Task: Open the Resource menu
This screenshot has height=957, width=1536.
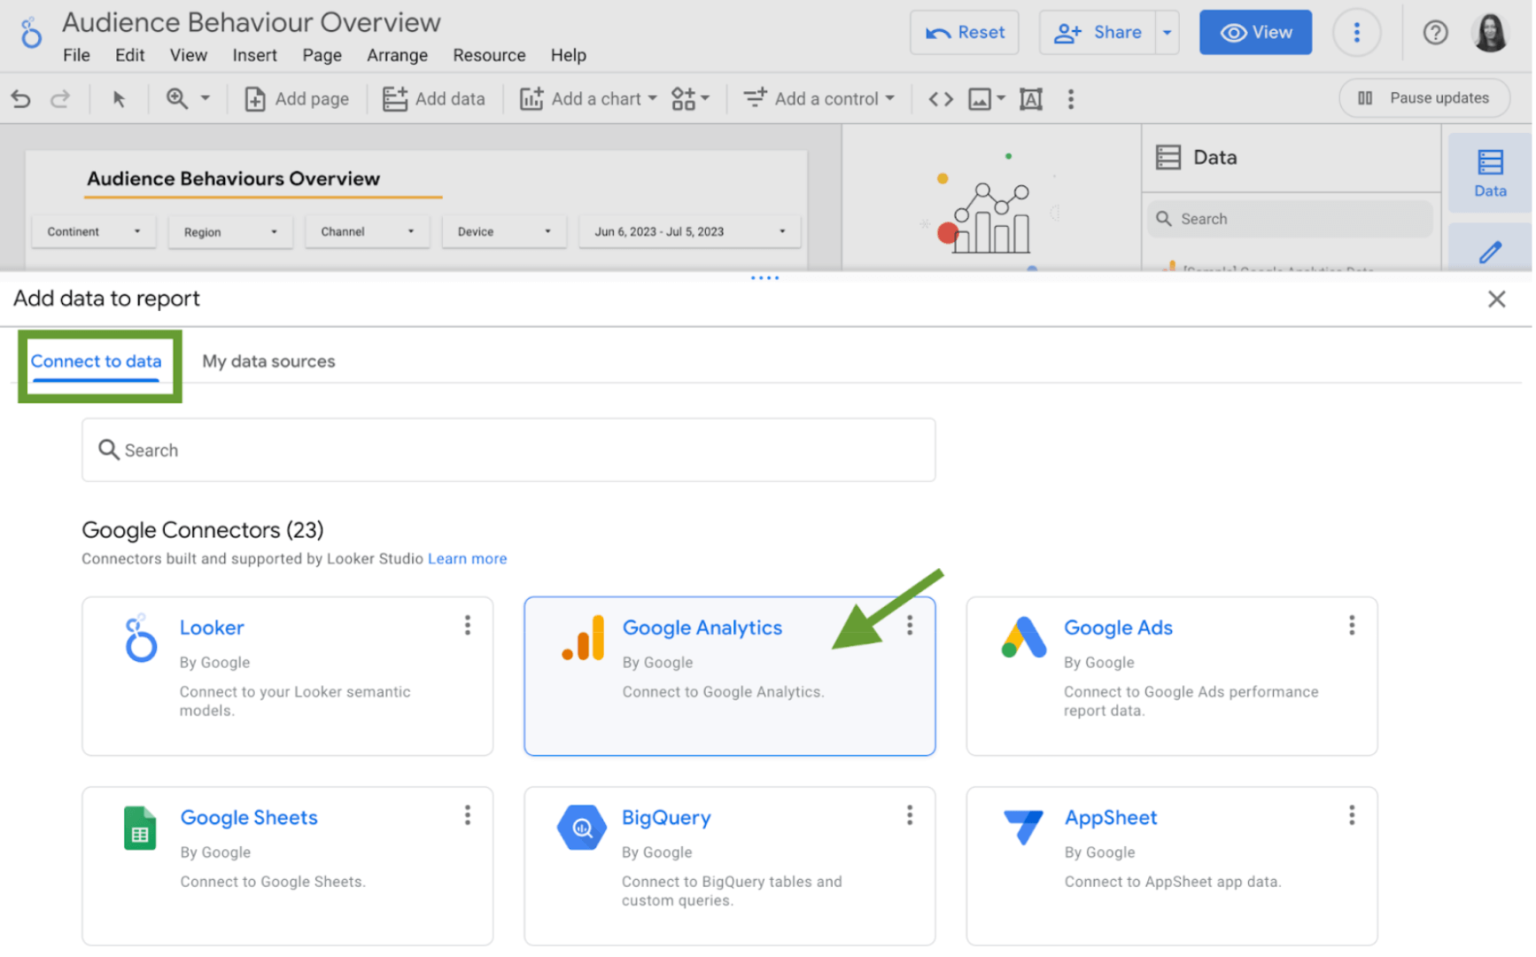Action: [x=489, y=55]
